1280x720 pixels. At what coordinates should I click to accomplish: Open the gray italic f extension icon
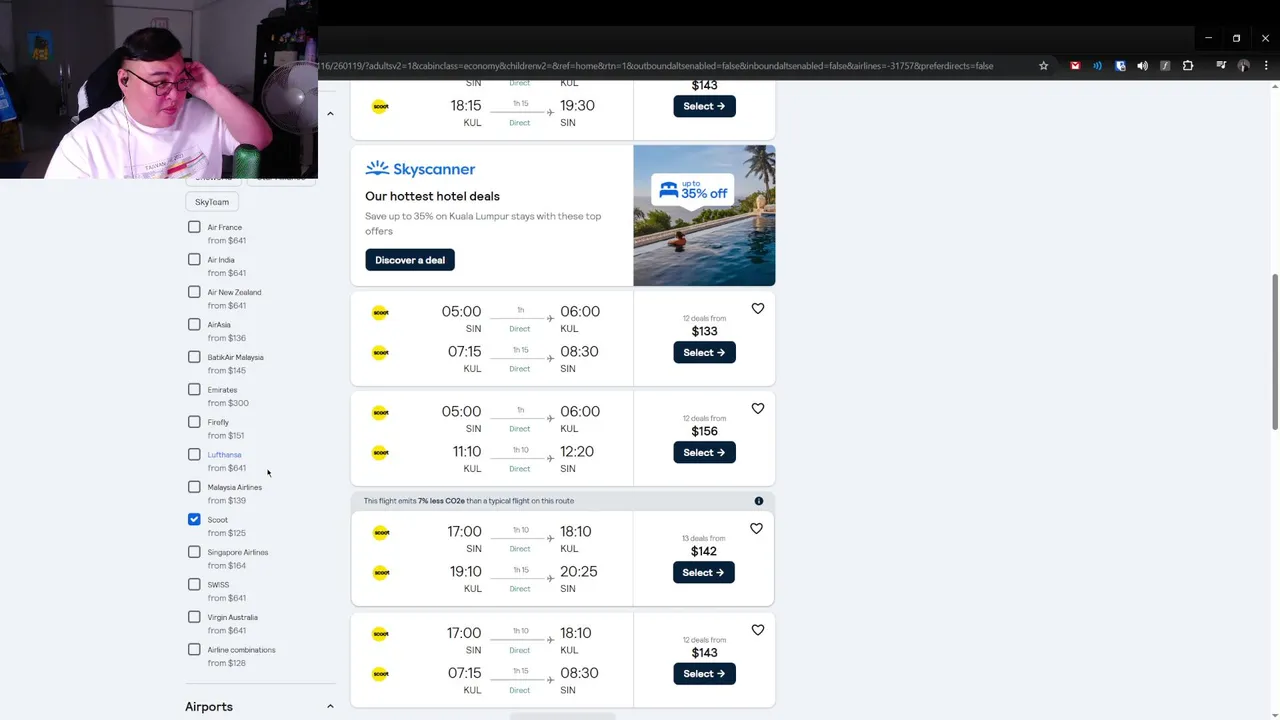tap(1165, 66)
